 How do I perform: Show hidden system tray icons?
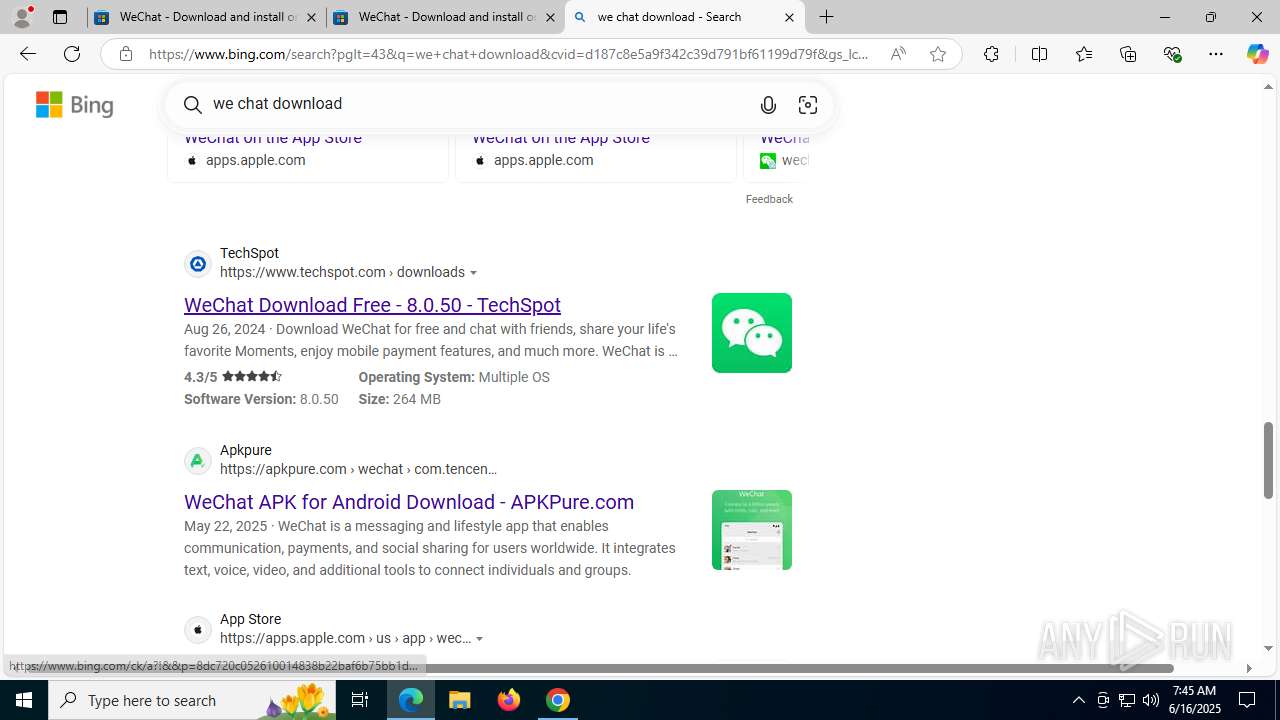click(1078, 700)
